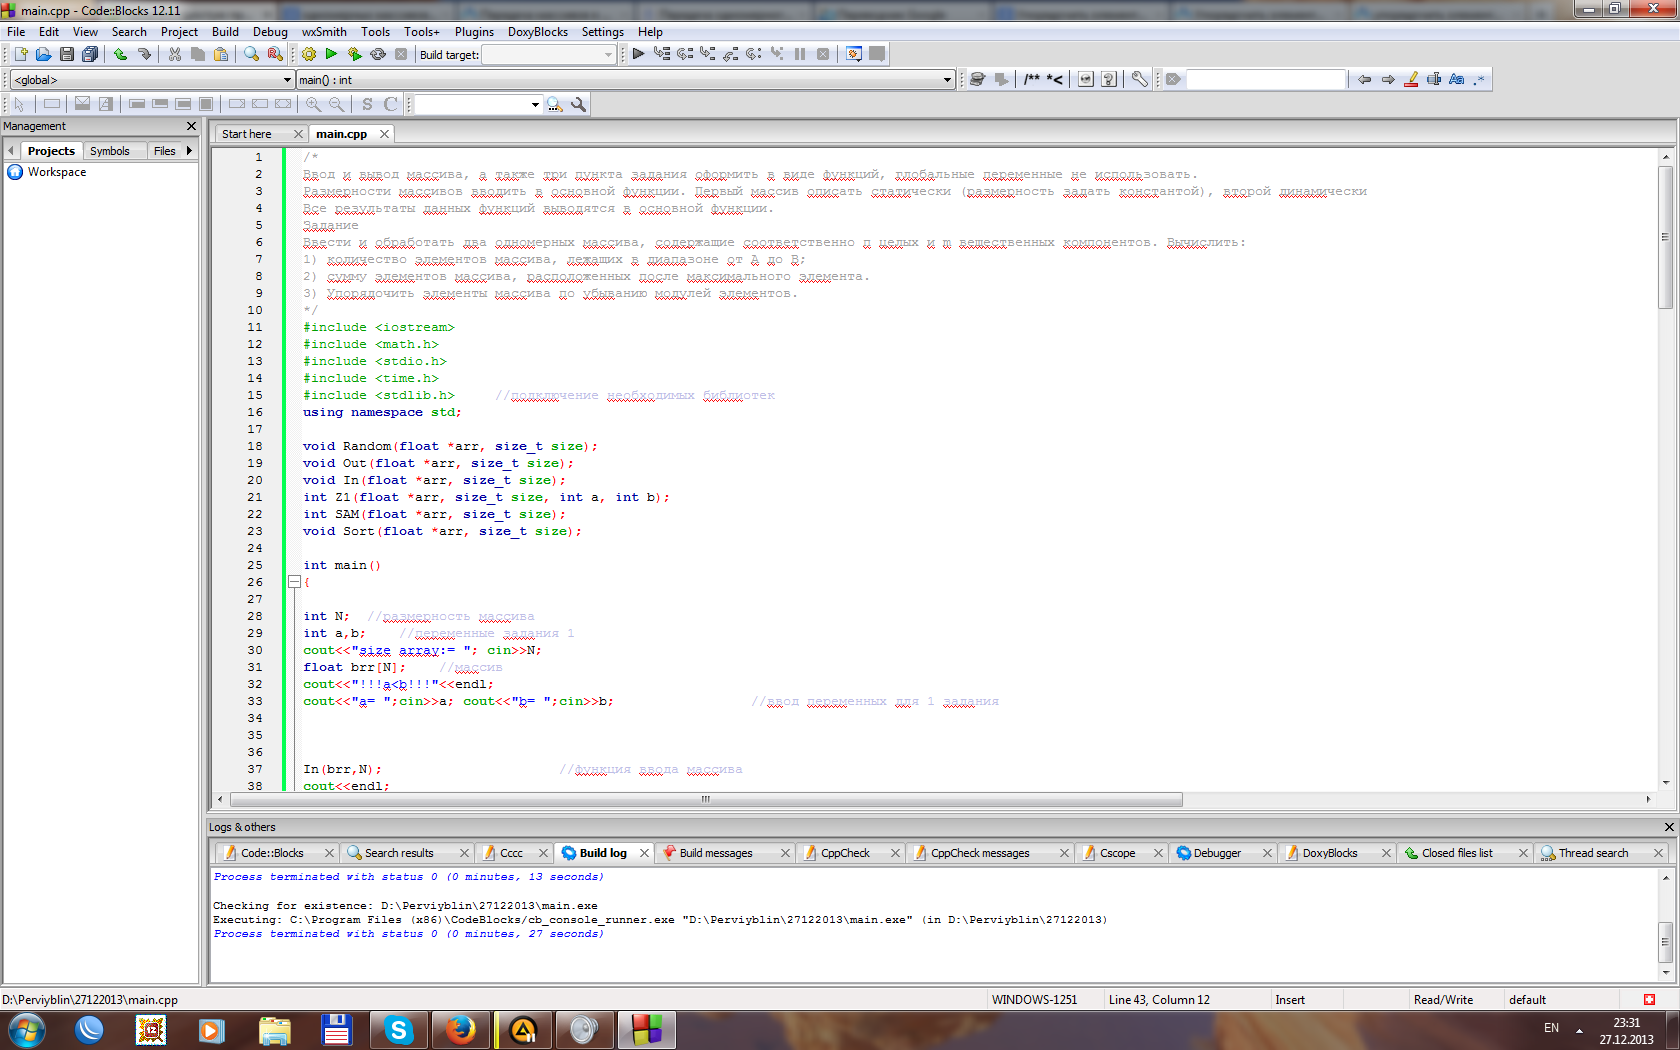Screen dimensions: 1680x1050
Task: Start debugging with the Debug/Continue arrow
Action: tap(638, 54)
